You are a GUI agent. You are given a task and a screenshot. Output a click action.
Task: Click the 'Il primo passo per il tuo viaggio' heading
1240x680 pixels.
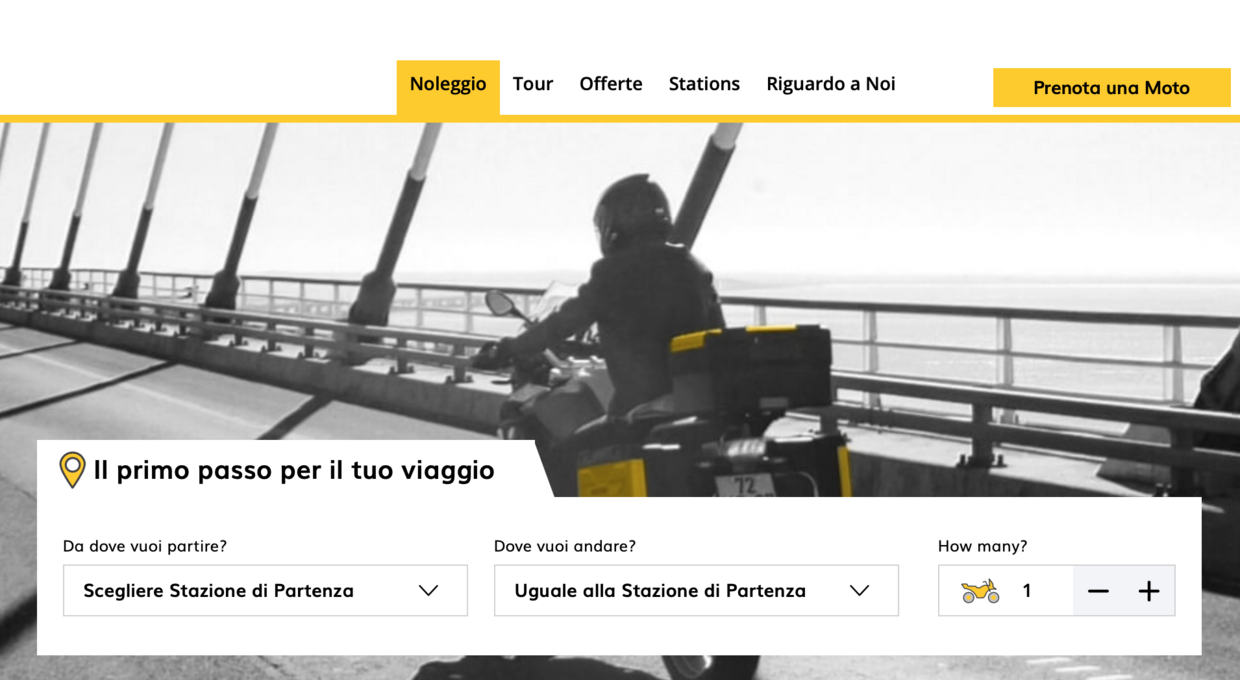[x=294, y=470]
